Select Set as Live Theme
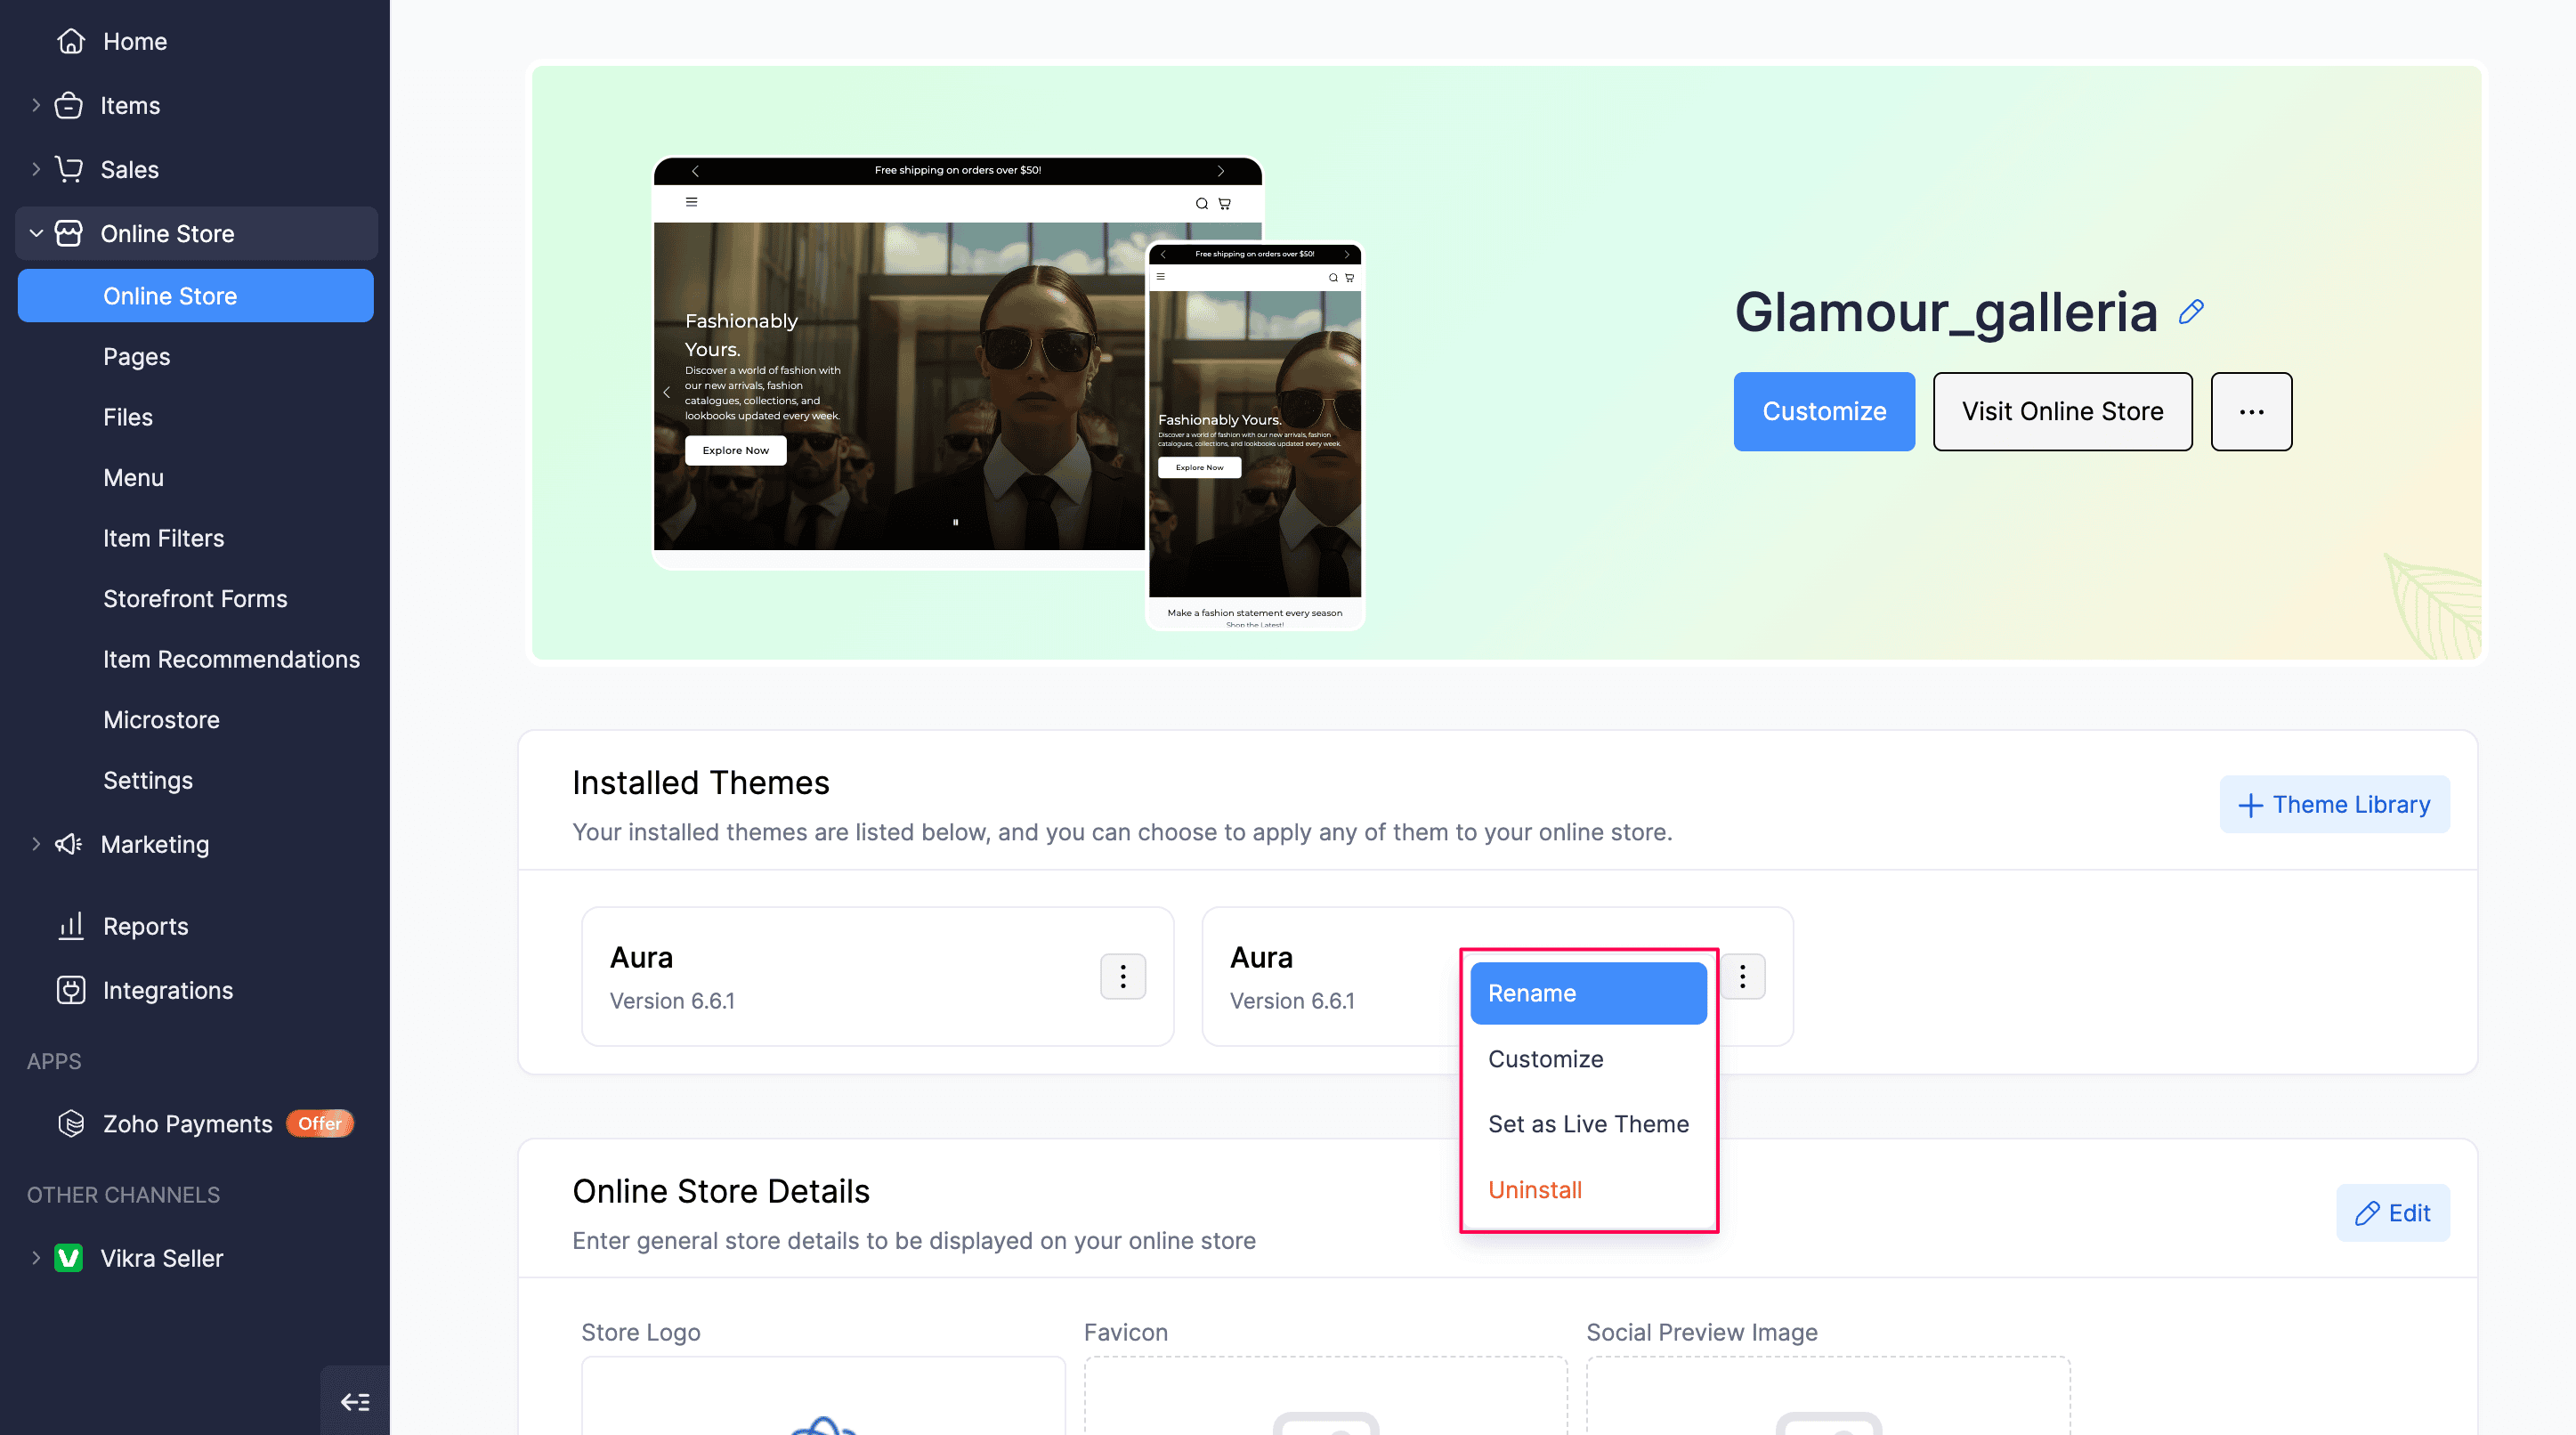Viewport: 2576px width, 1435px height. pyautogui.click(x=1588, y=1124)
